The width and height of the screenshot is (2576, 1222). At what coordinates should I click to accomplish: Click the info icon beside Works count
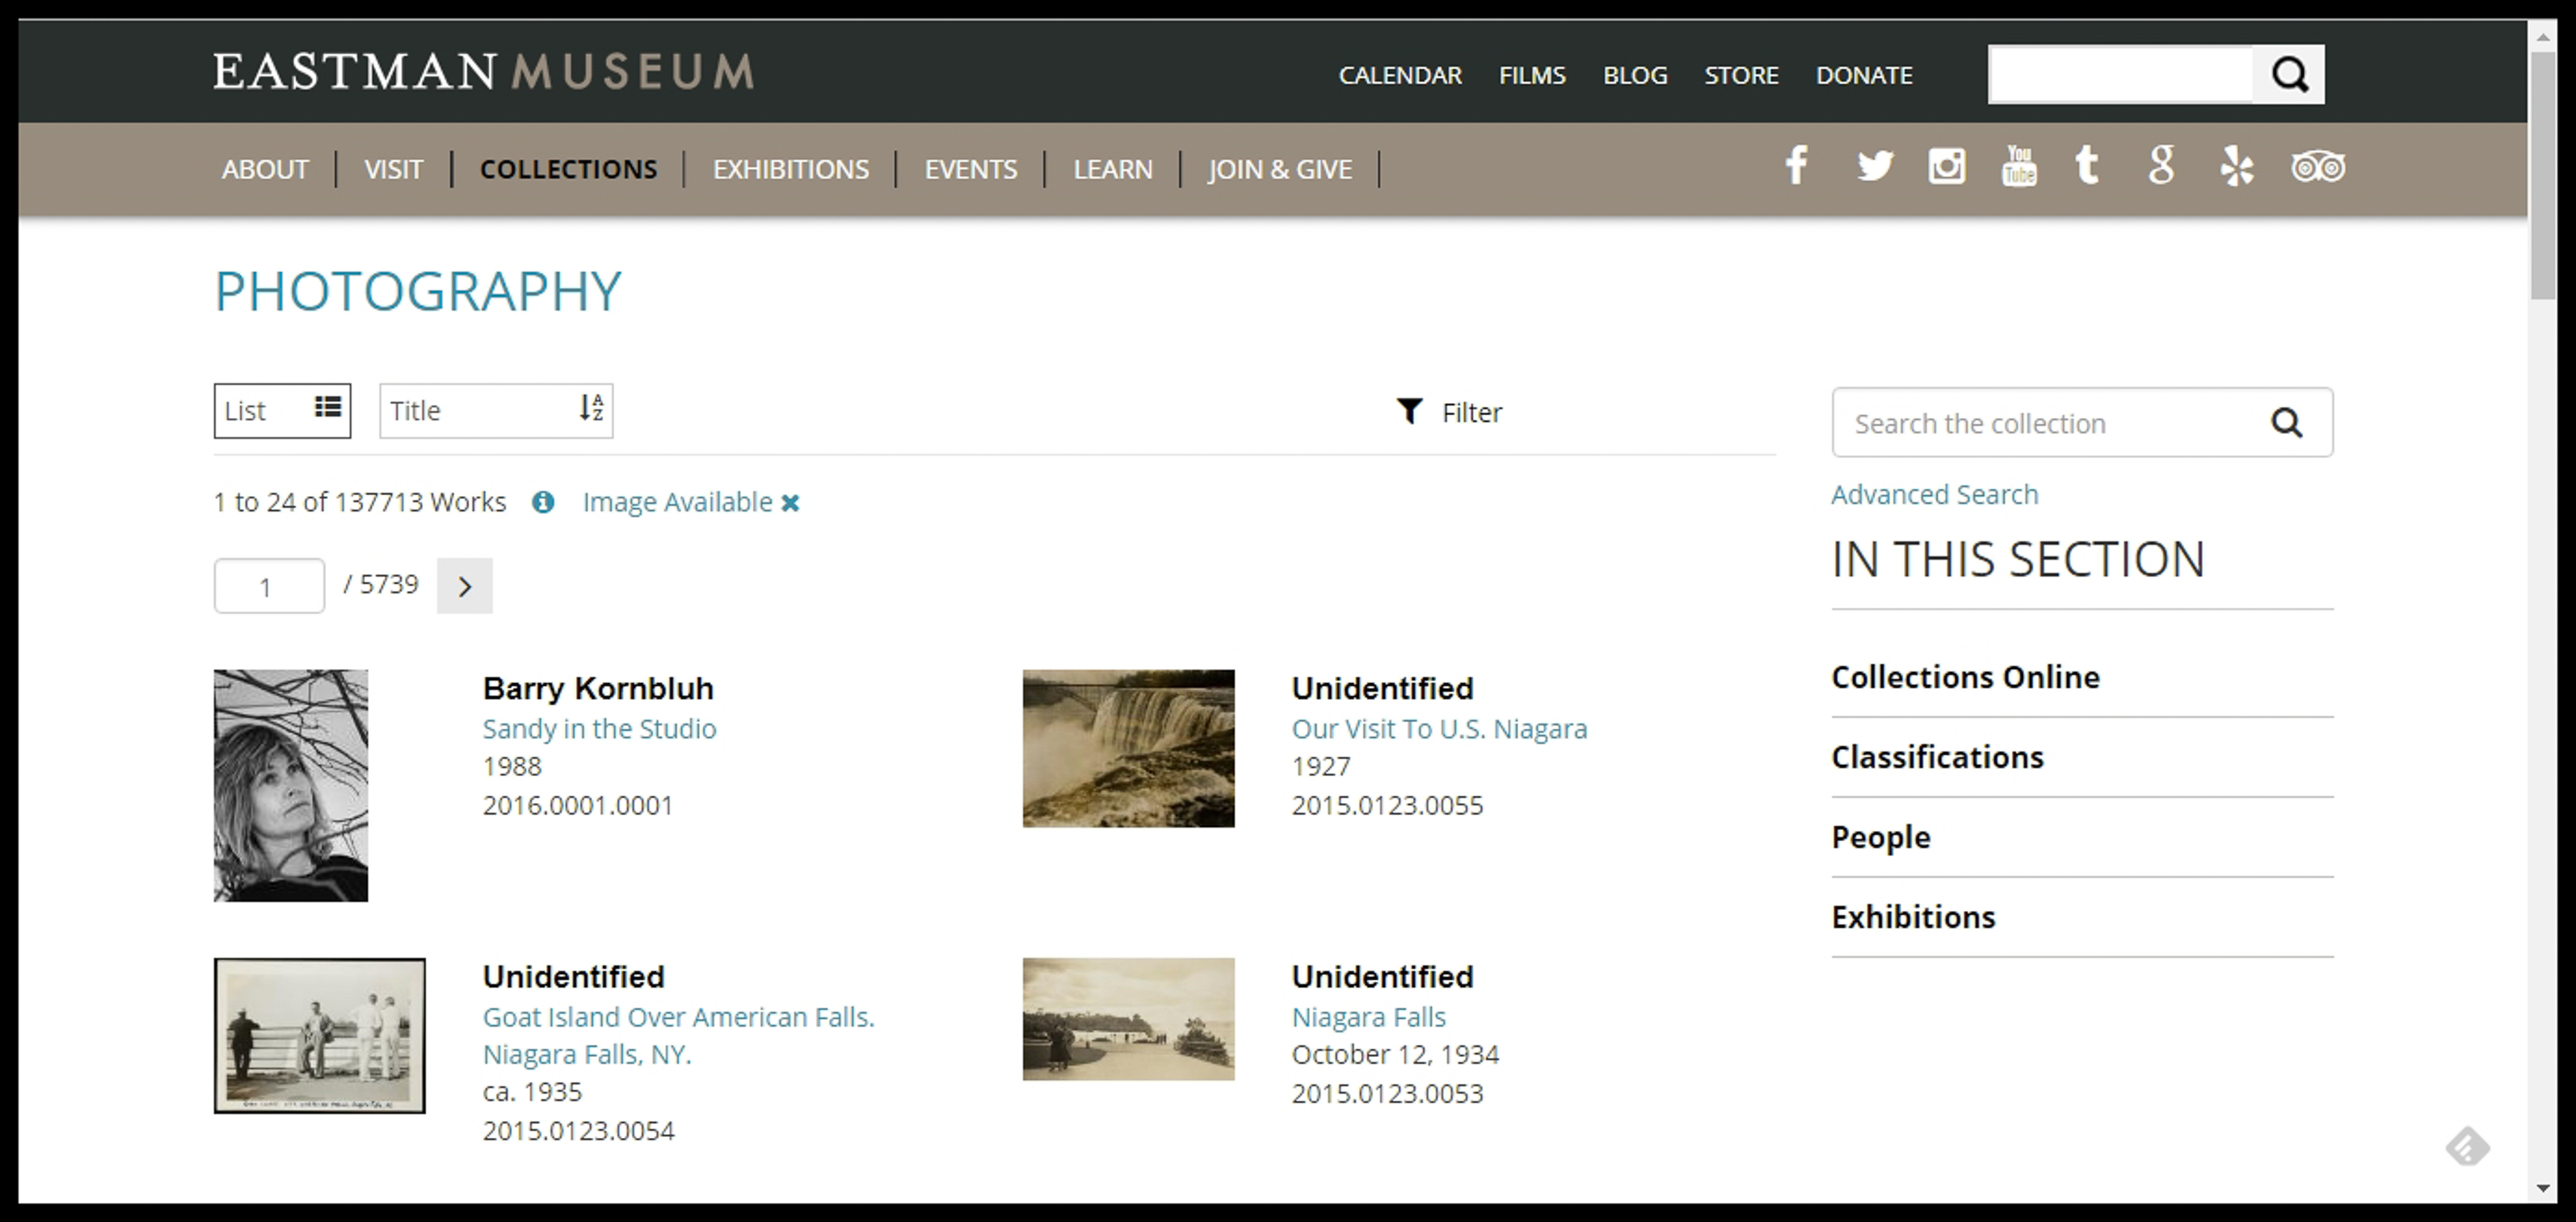543,502
